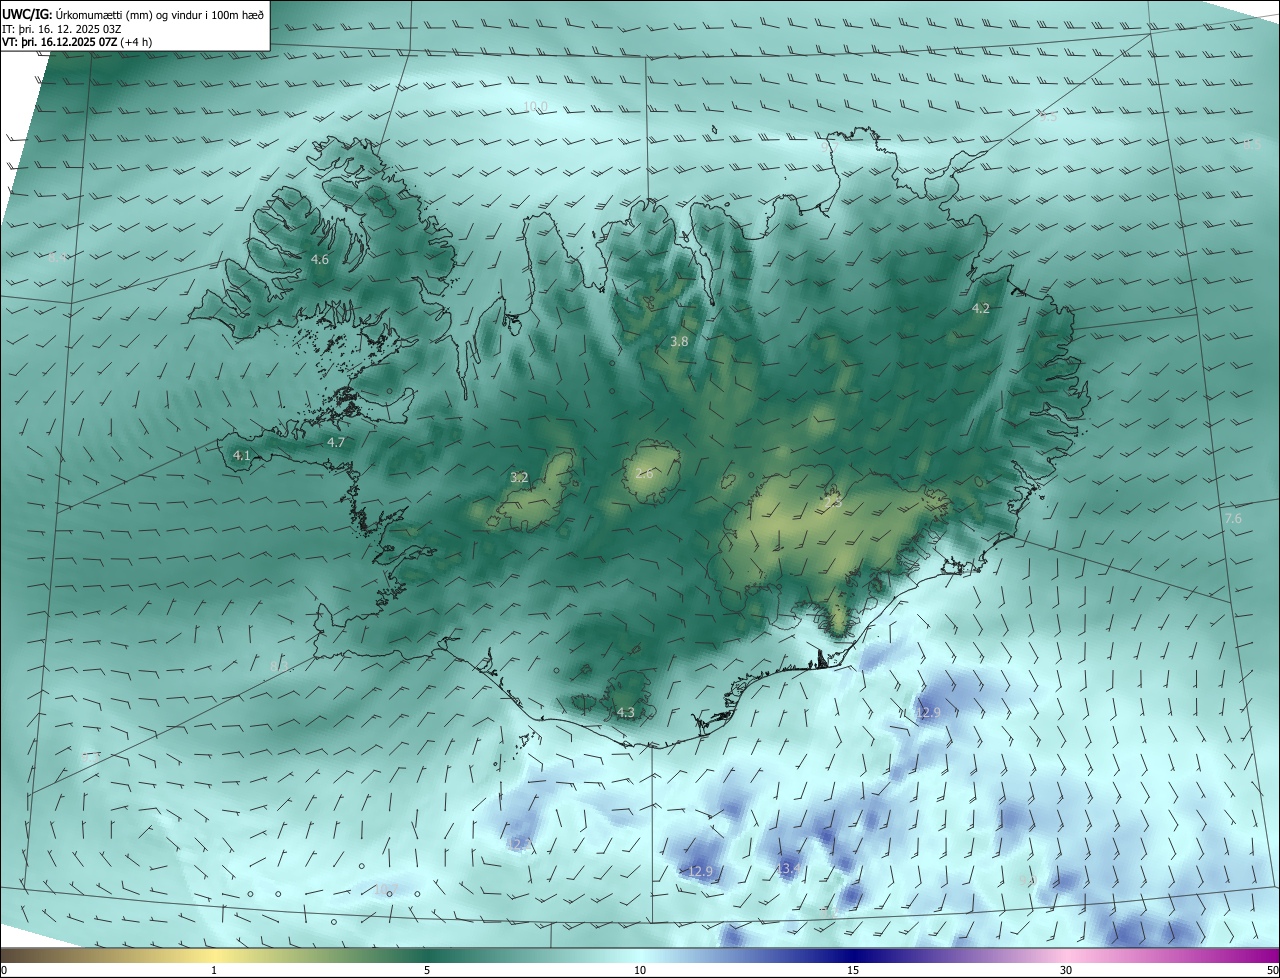Click the color scale label 0
This screenshot has height=978, width=1280.
pyautogui.click(x=4, y=970)
